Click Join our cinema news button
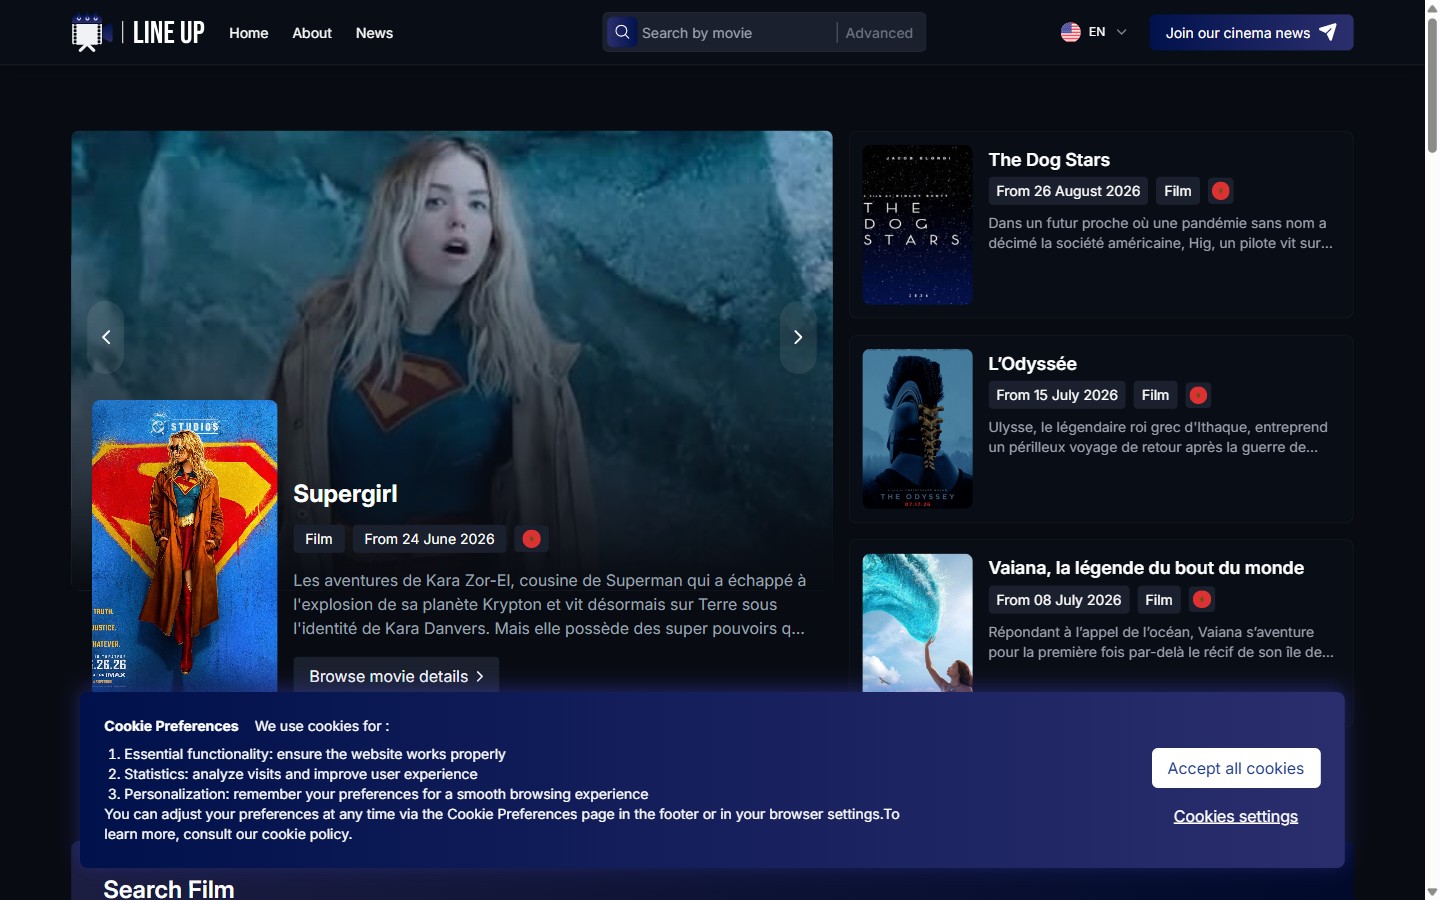 coord(1251,33)
